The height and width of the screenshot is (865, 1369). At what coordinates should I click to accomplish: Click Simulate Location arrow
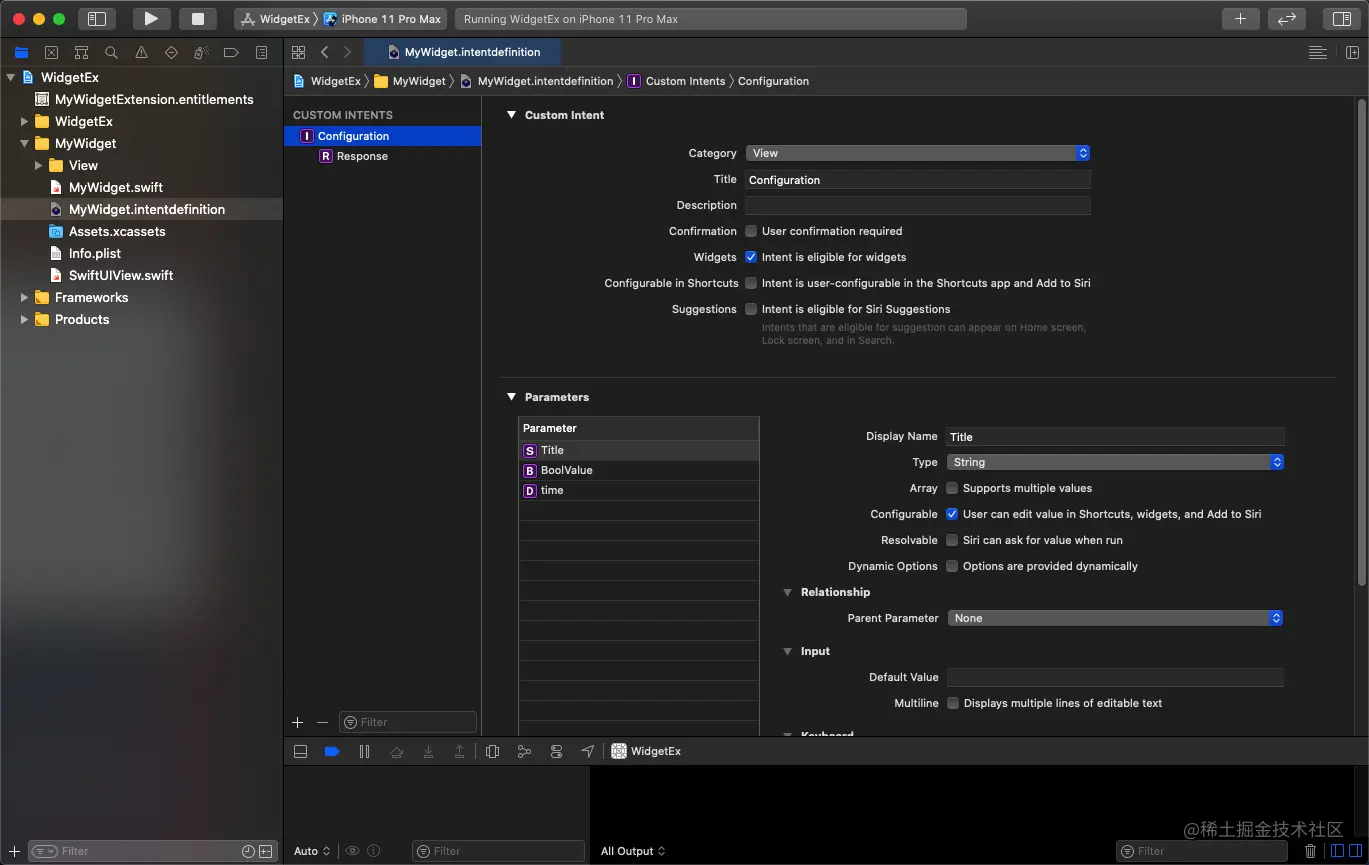(588, 751)
